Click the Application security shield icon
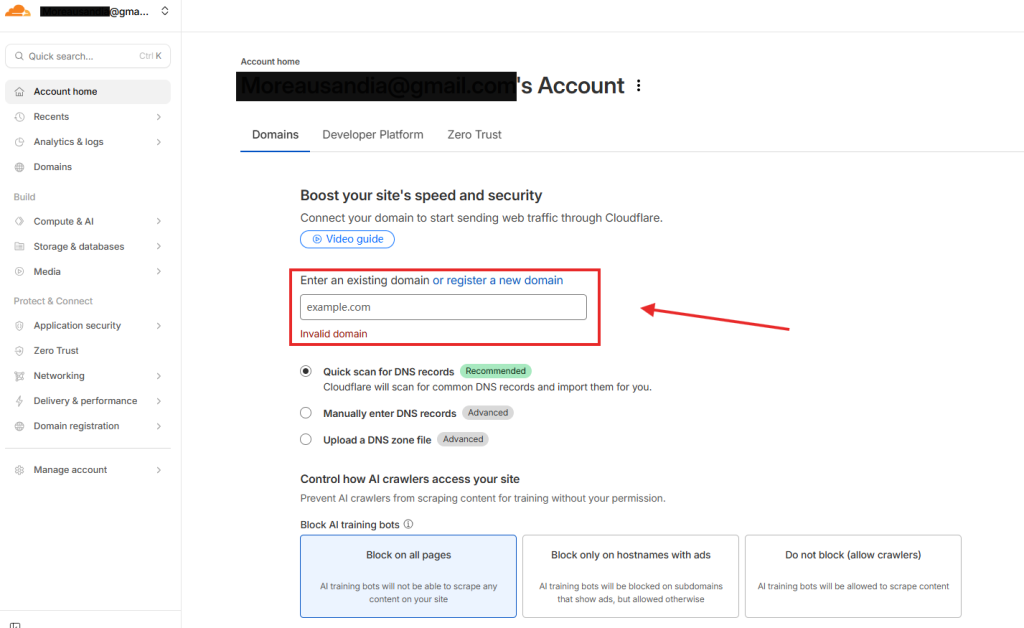Viewport: 1024px width, 628px height. 20,326
